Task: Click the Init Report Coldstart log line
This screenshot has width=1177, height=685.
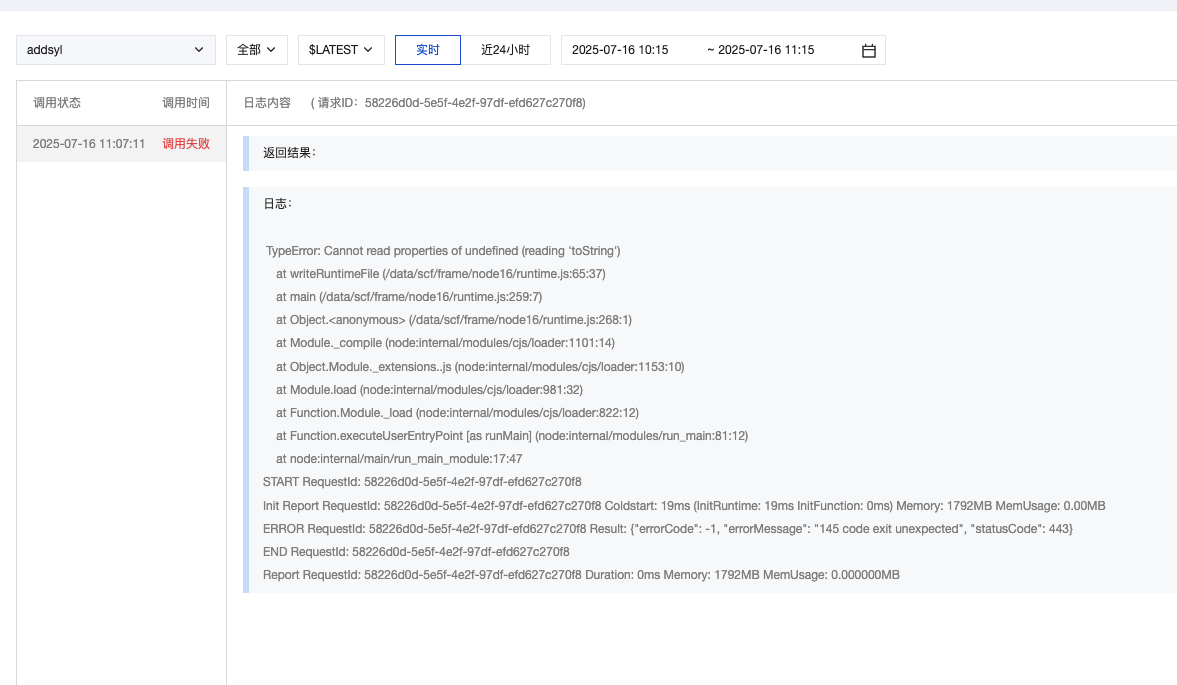Action: coord(684,506)
